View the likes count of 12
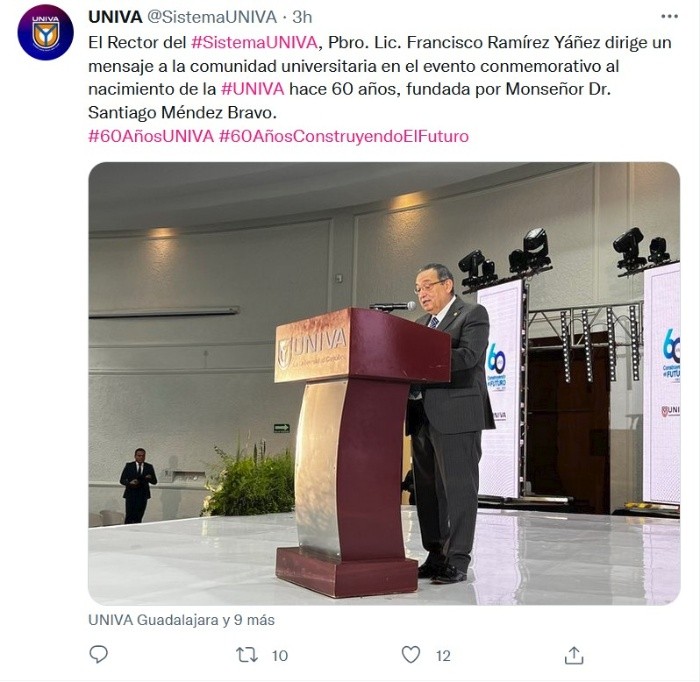The width and height of the screenshot is (700, 682). click(x=443, y=656)
